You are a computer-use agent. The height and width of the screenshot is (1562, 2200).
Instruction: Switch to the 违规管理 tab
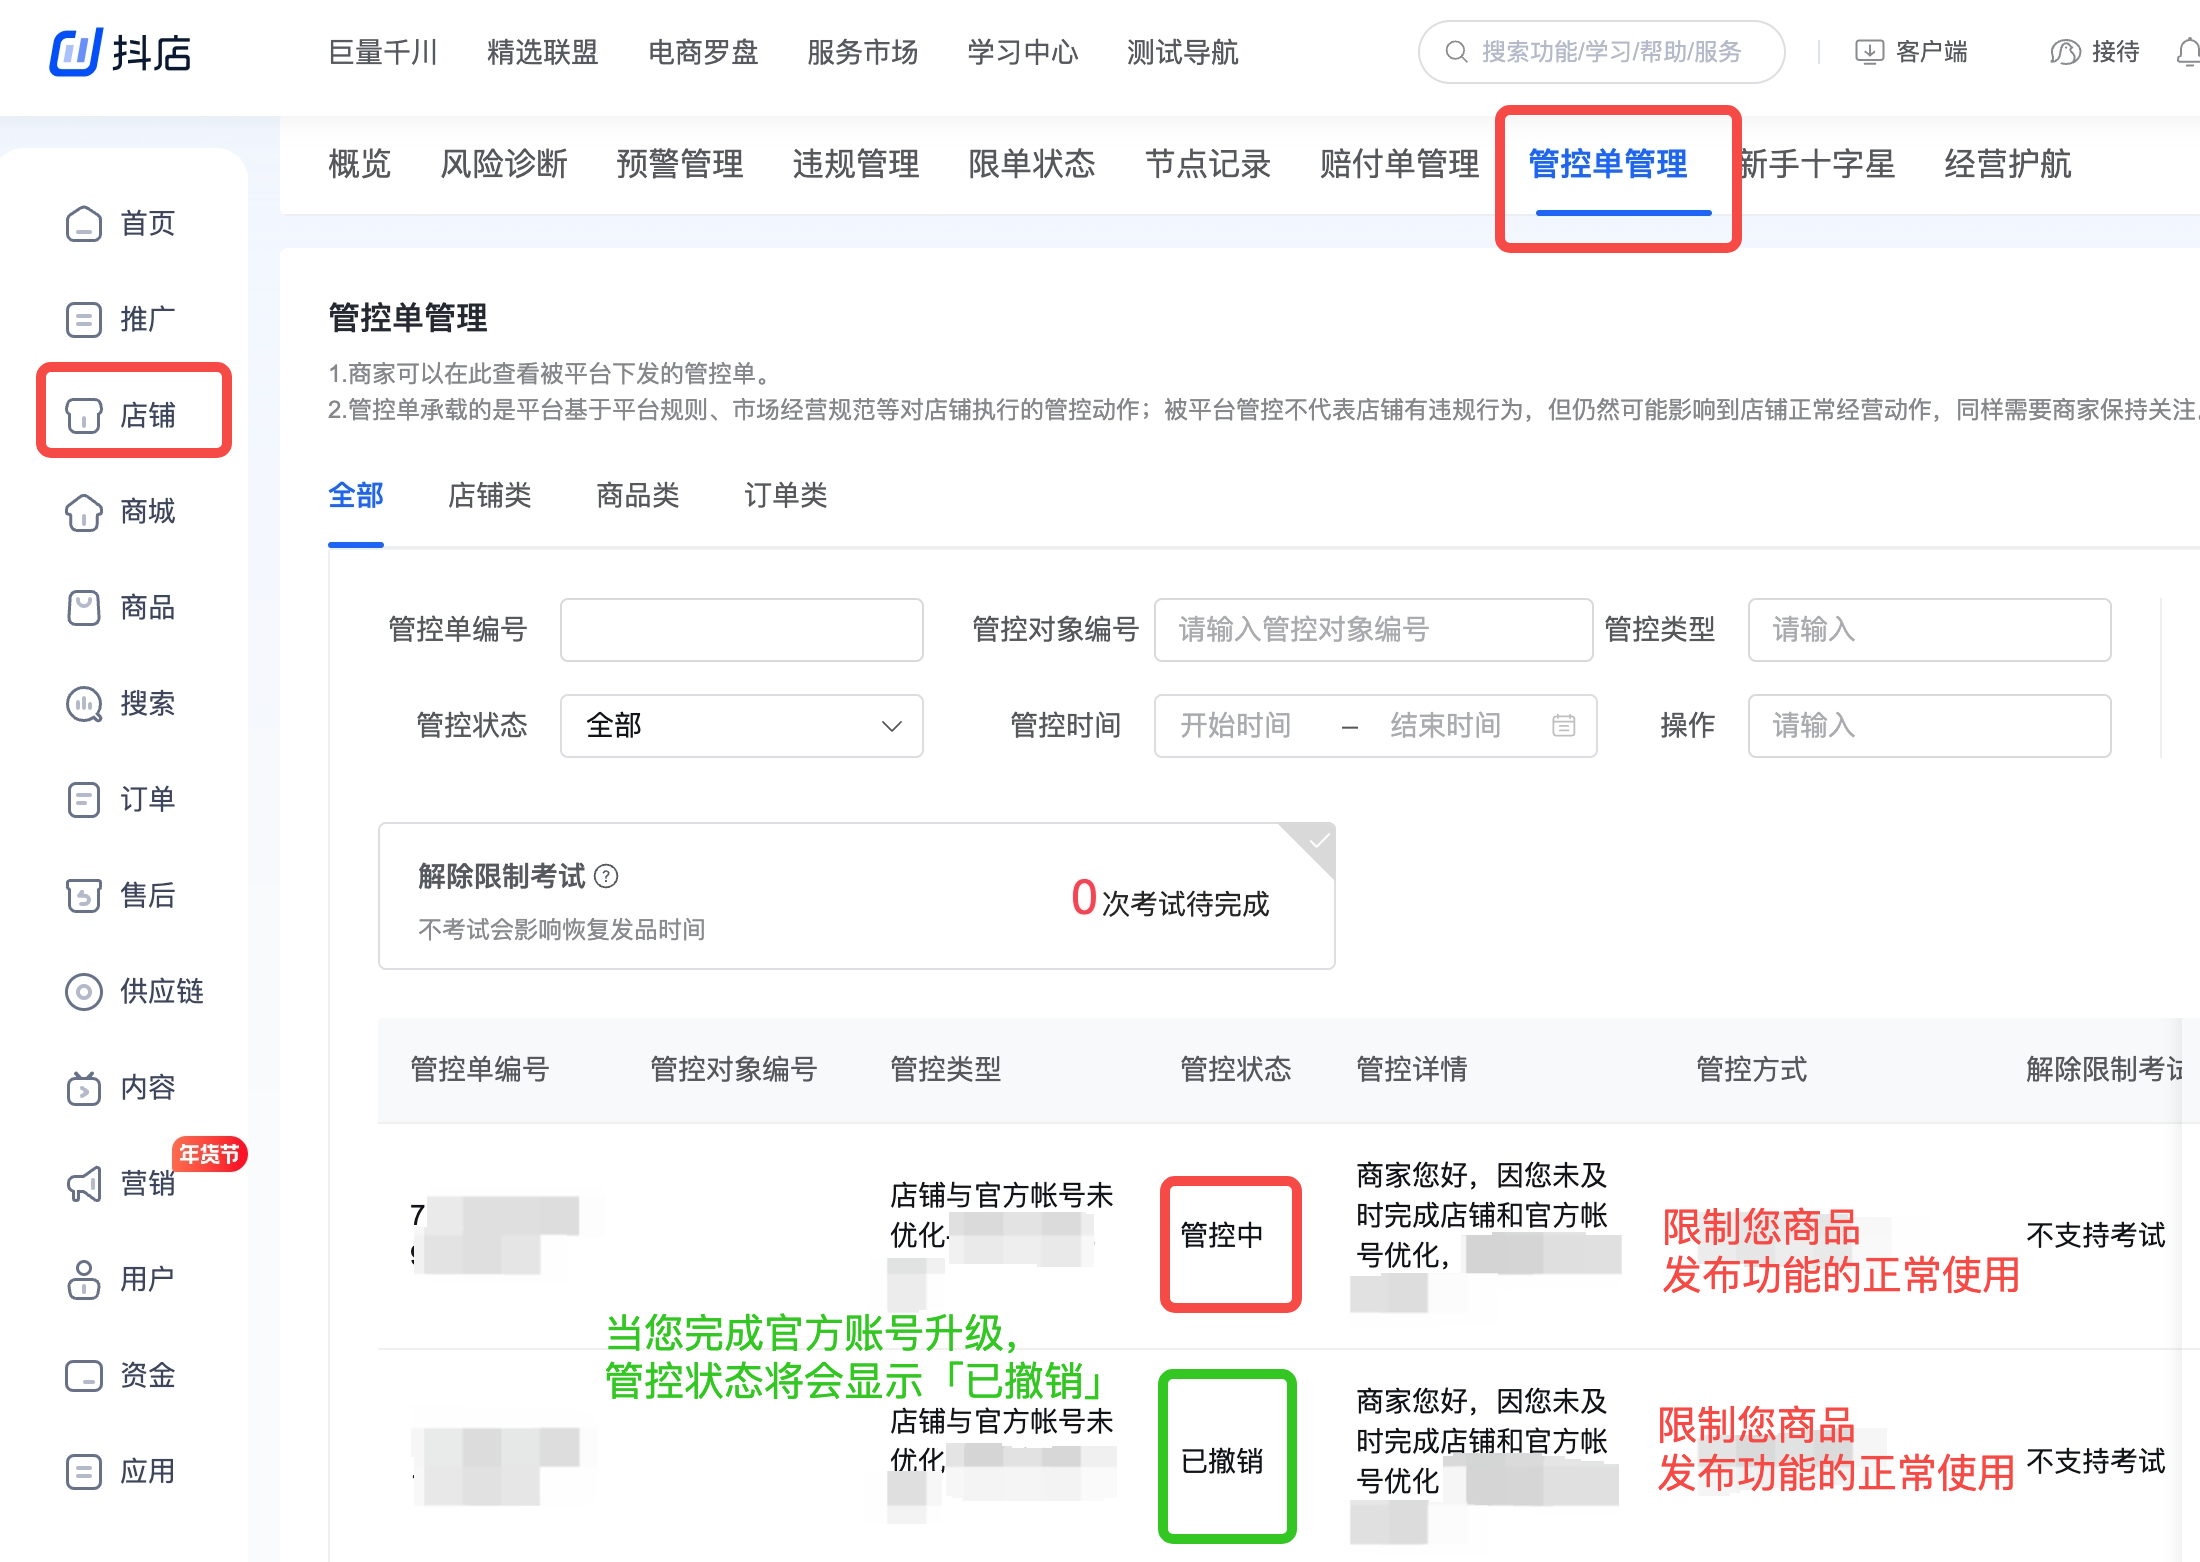[856, 164]
